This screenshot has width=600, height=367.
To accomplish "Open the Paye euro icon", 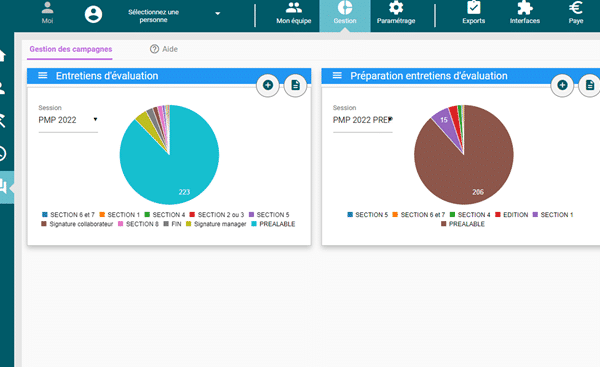I will (x=576, y=8).
